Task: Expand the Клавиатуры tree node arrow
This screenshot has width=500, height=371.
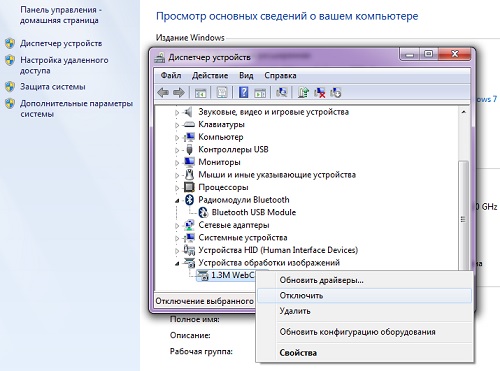Action: (x=177, y=125)
